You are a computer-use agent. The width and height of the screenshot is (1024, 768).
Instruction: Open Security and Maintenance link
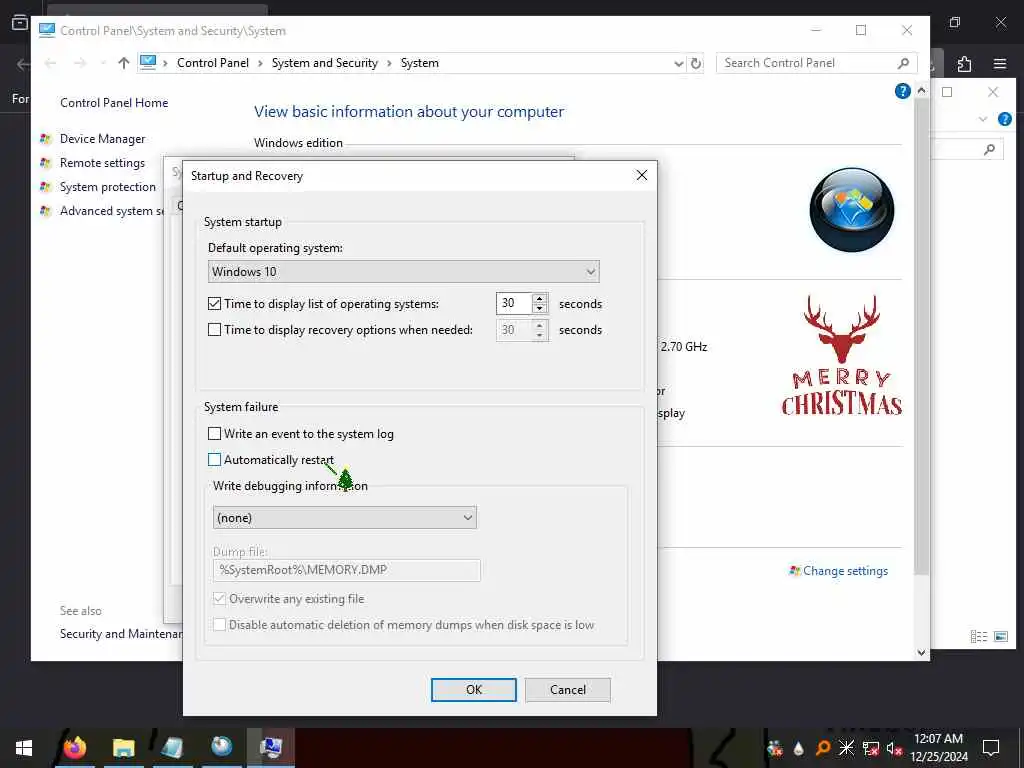[x=121, y=633]
